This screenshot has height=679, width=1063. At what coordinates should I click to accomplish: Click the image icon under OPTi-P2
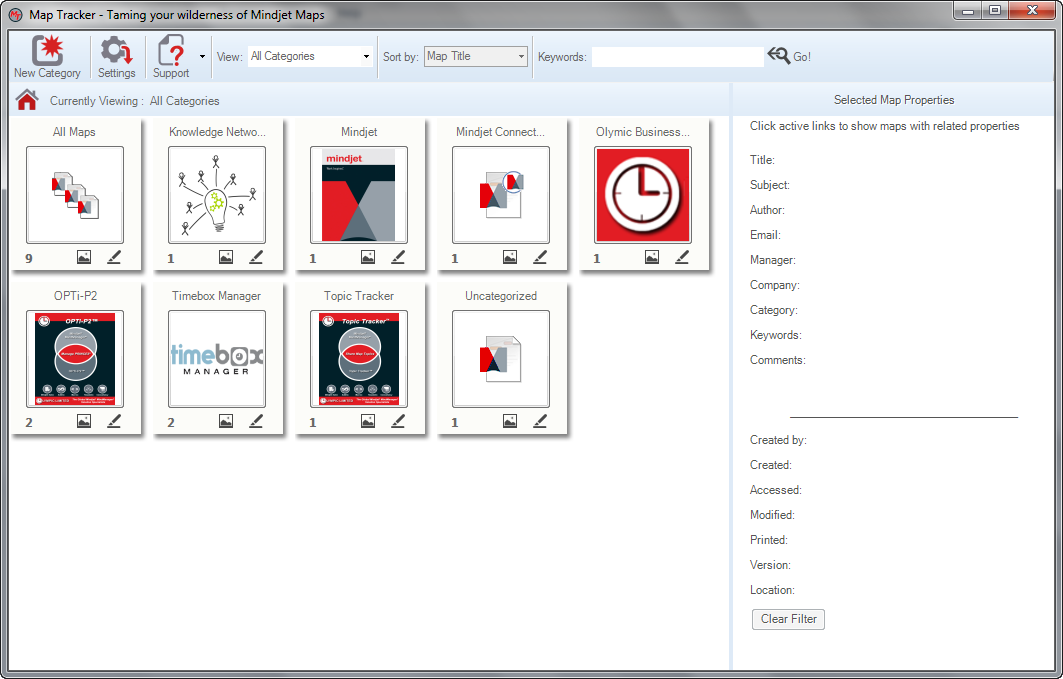(x=84, y=421)
